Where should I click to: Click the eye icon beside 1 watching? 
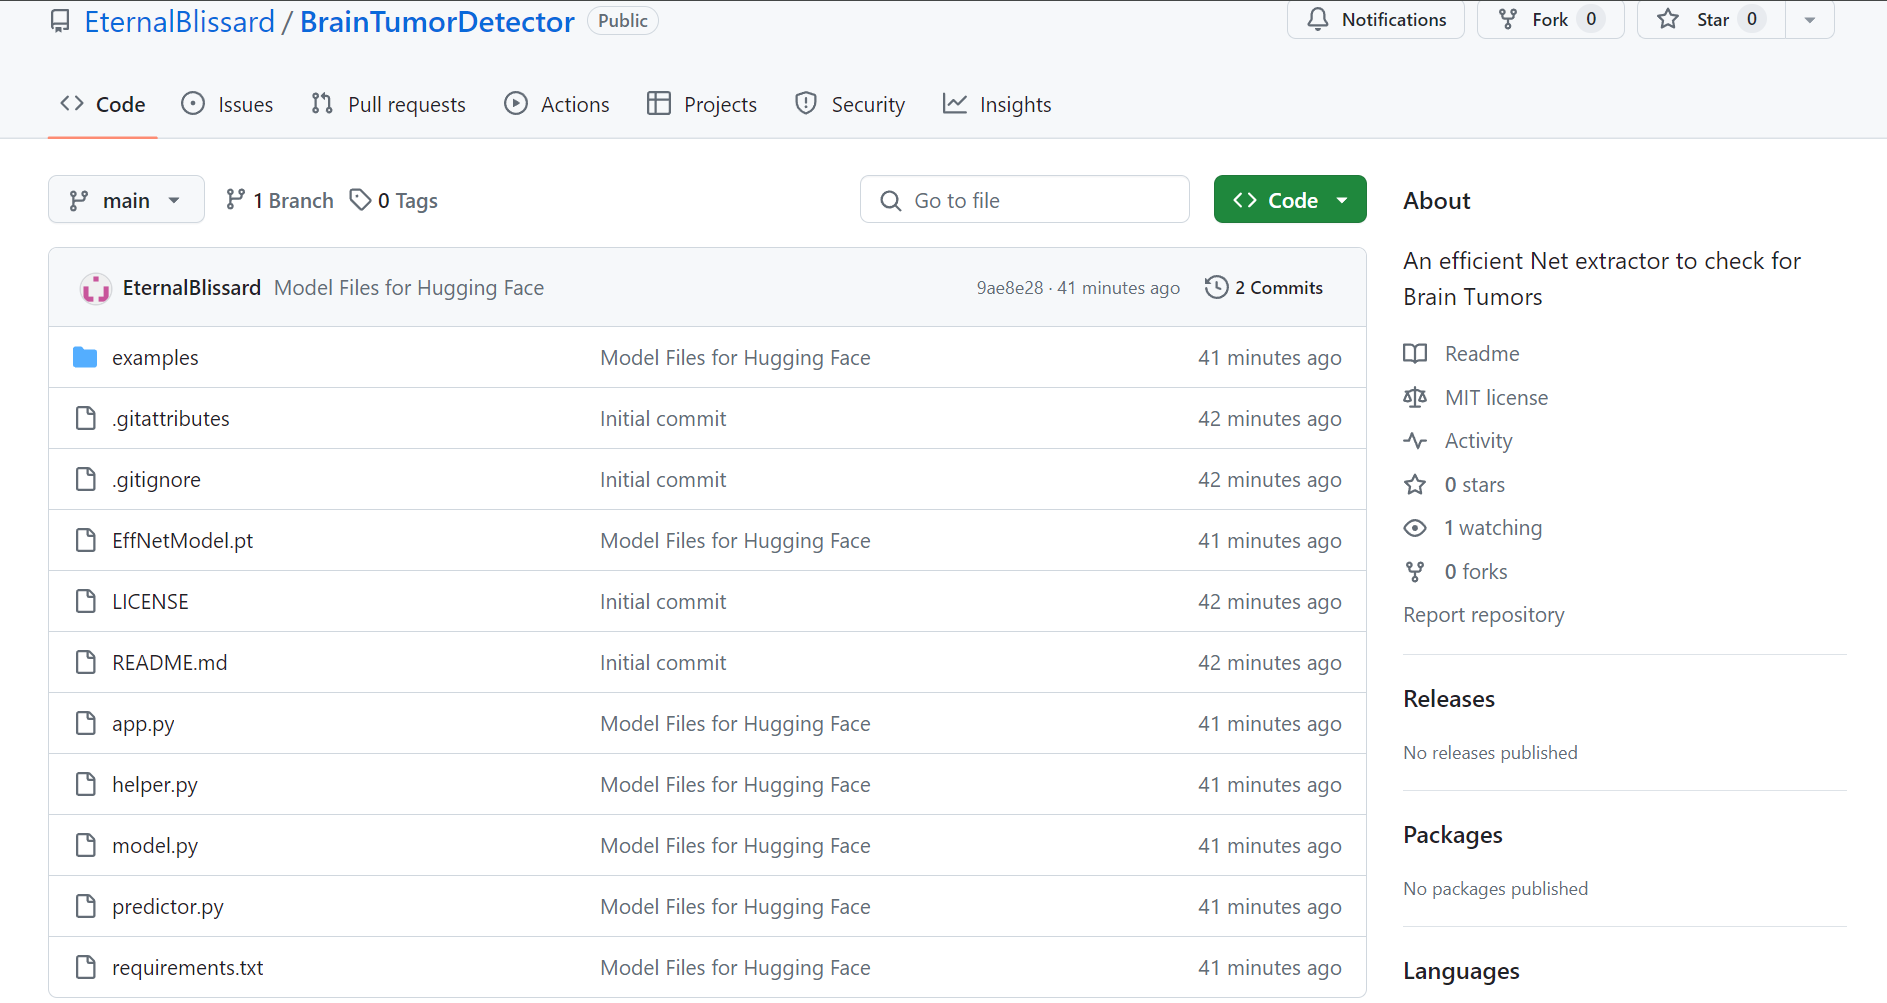1415,527
